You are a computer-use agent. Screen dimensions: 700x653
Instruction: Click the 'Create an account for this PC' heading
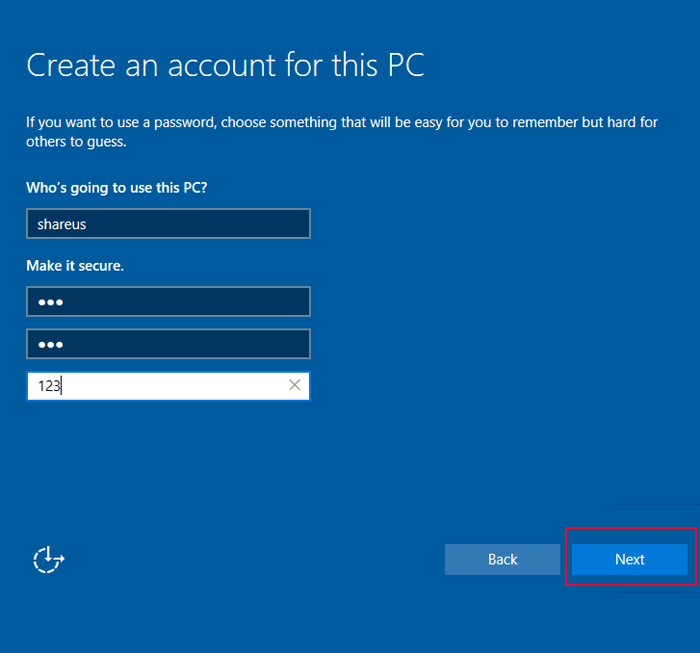pos(225,65)
